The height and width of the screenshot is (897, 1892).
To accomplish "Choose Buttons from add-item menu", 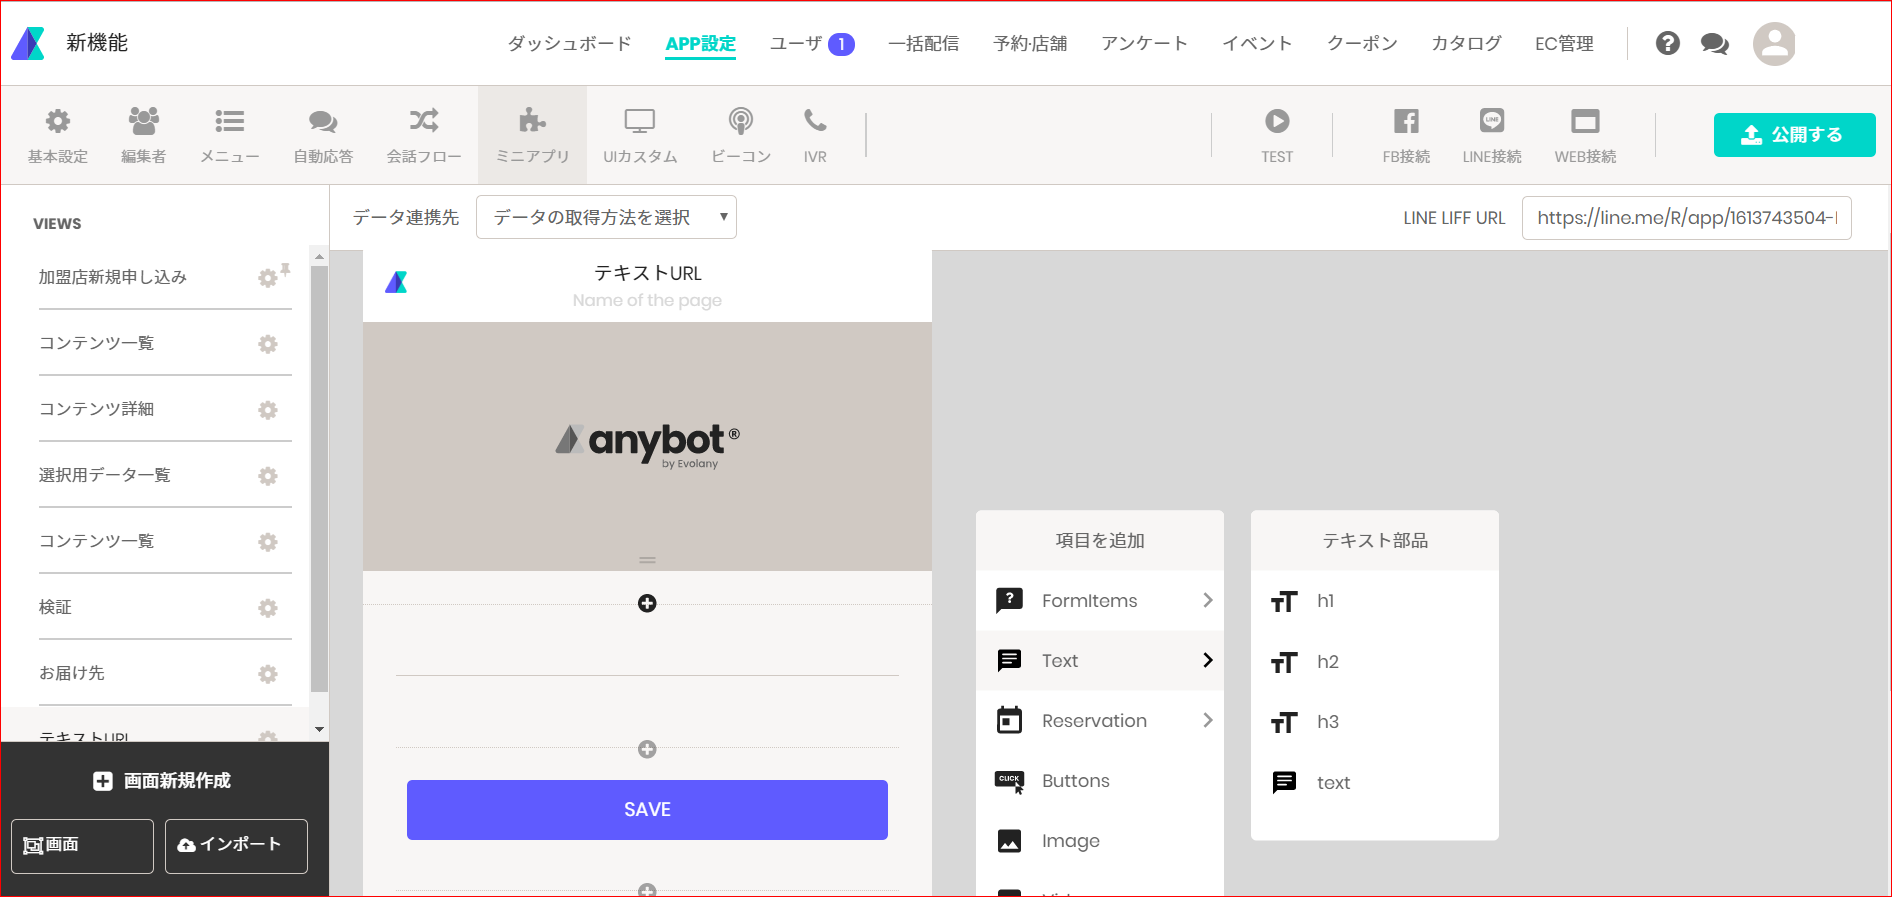I will point(1100,781).
